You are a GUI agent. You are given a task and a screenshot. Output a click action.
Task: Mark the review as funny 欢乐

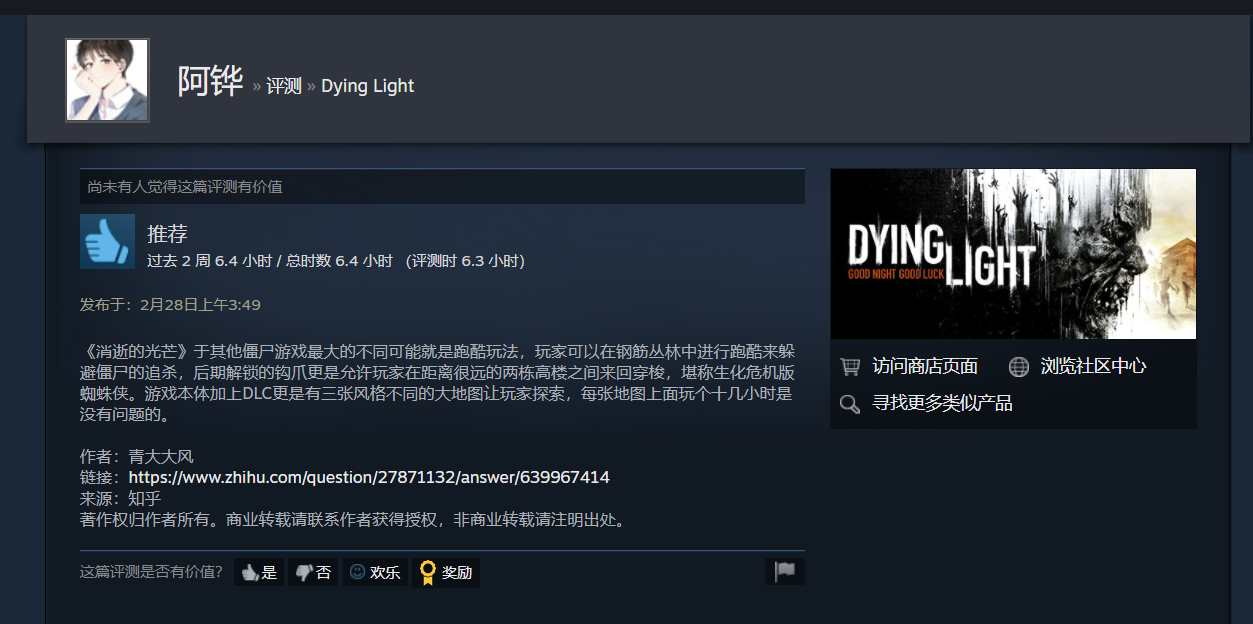pos(375,572)
